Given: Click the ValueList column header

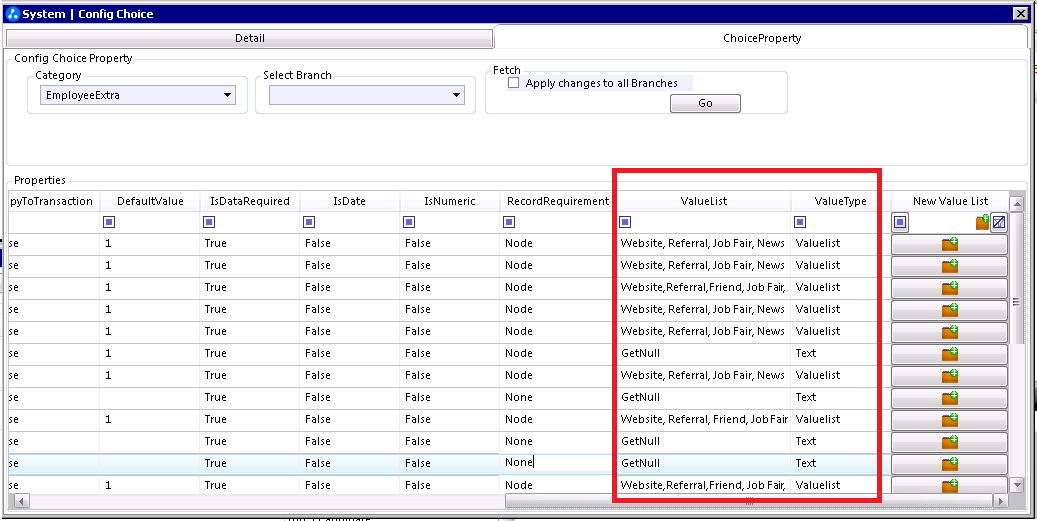Looking at the screenshot, I should [704, 201].
